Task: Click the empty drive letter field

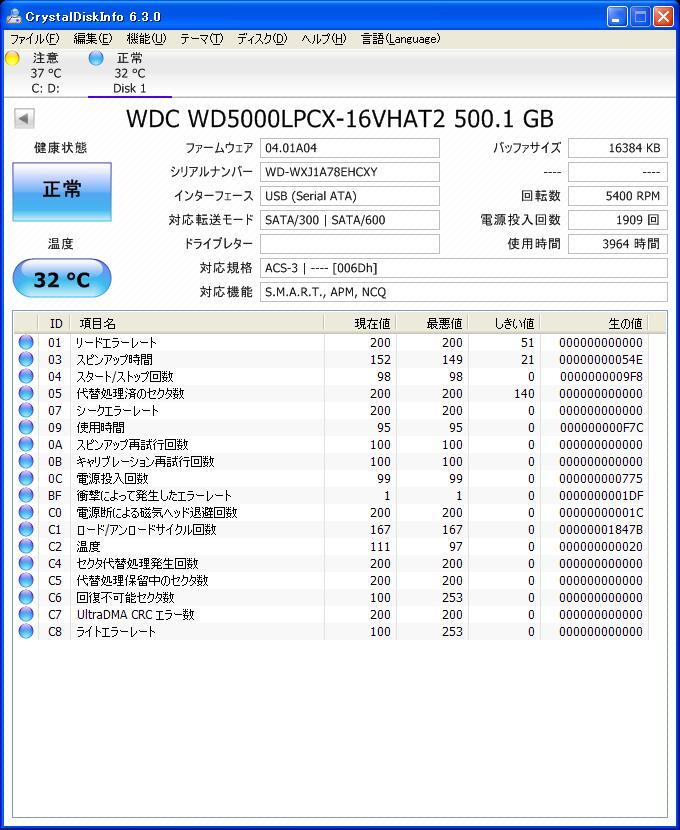Action: click(x=350, y=244)
